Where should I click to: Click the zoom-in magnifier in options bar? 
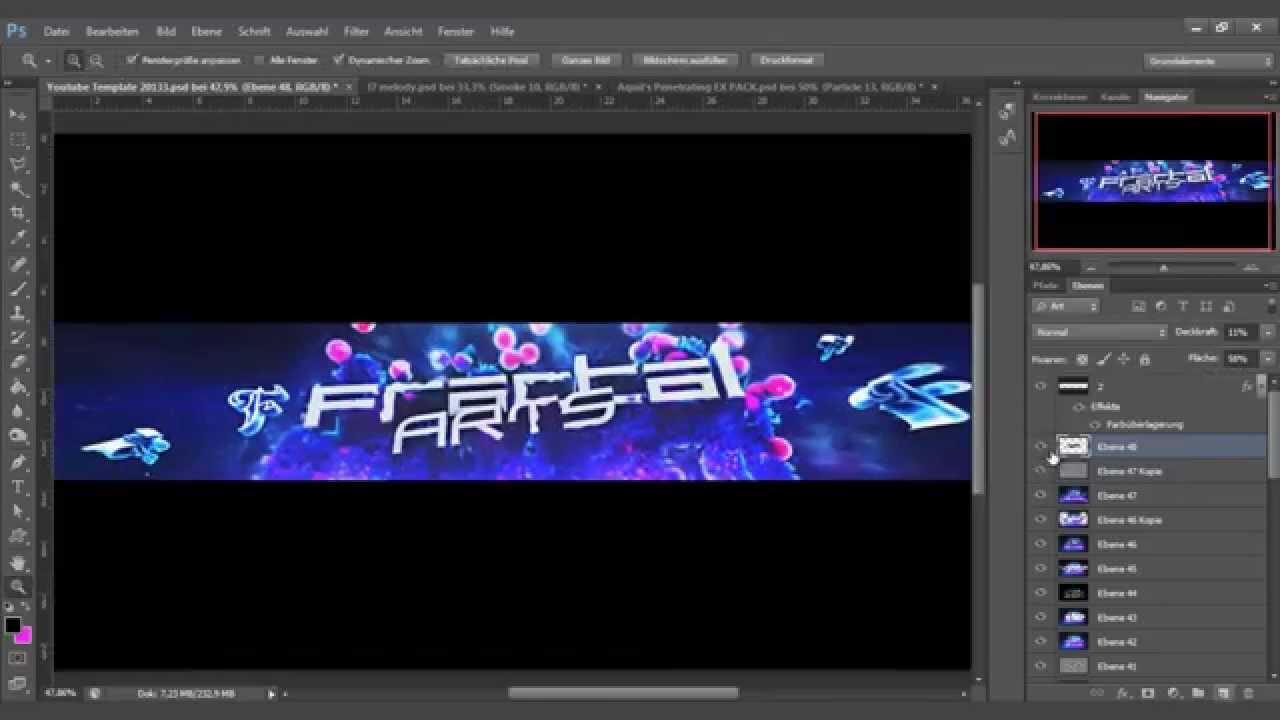coord(74,61)
